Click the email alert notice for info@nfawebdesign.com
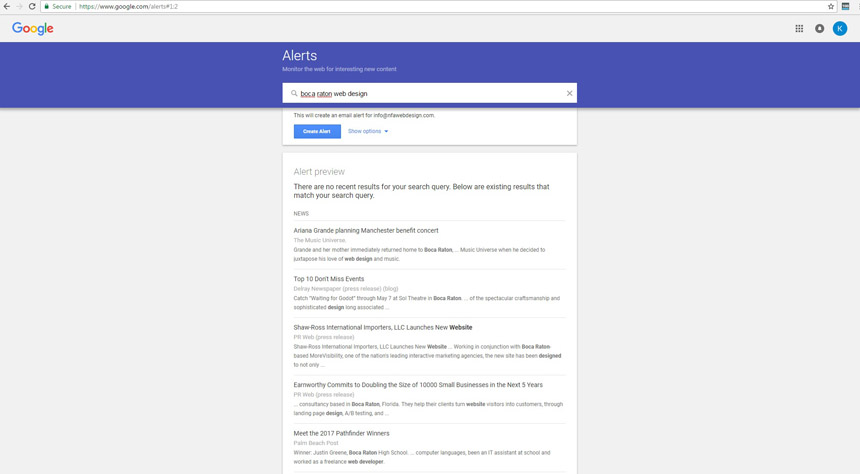 pyautogui.click(x=364, y=115)
